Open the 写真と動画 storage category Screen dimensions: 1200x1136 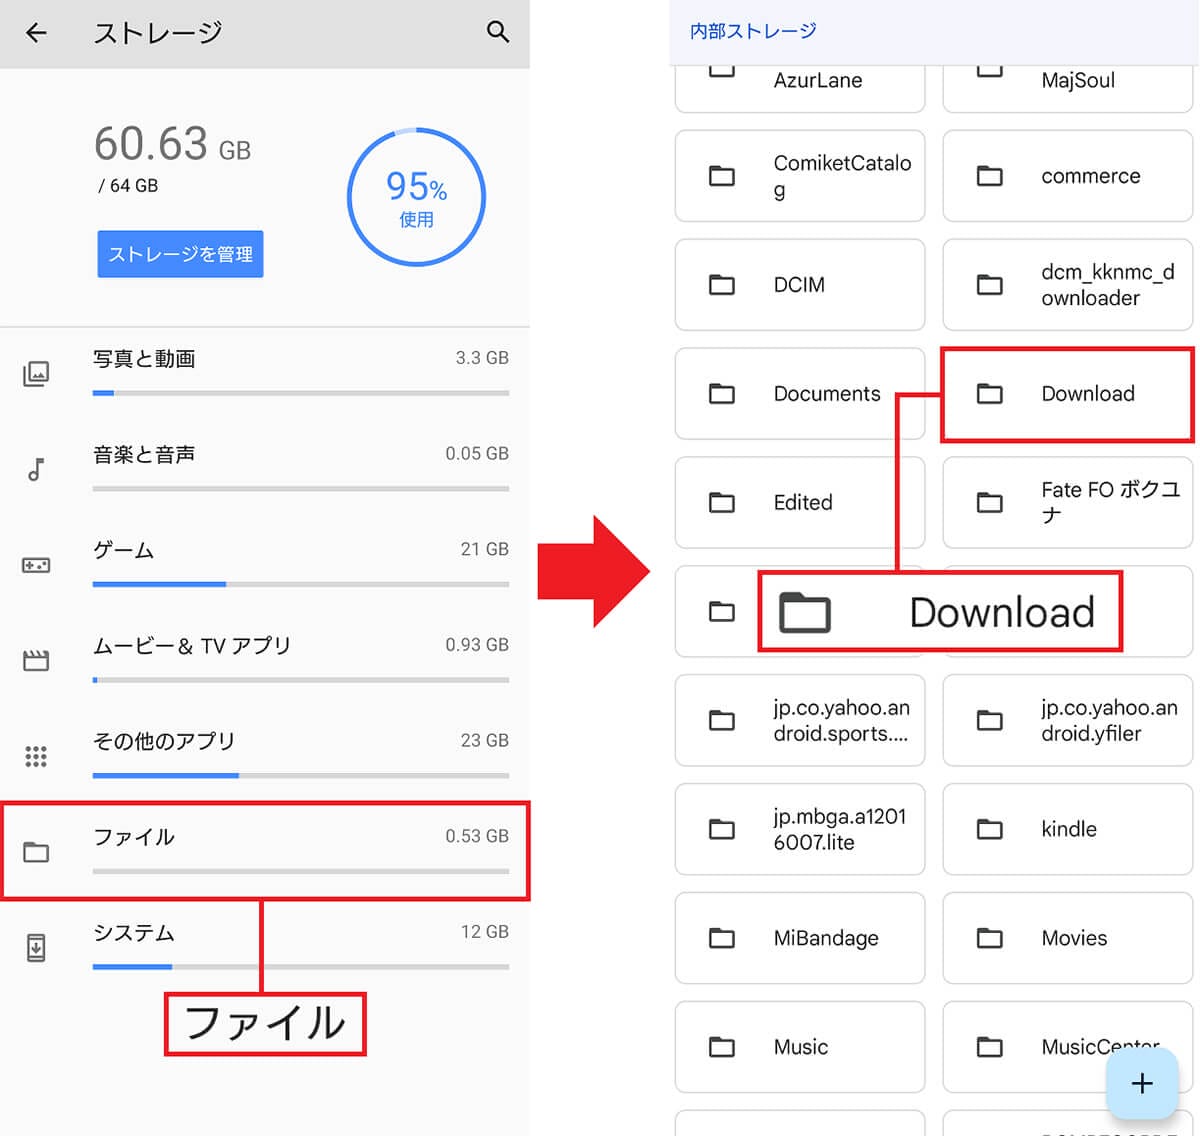(265, 374)
